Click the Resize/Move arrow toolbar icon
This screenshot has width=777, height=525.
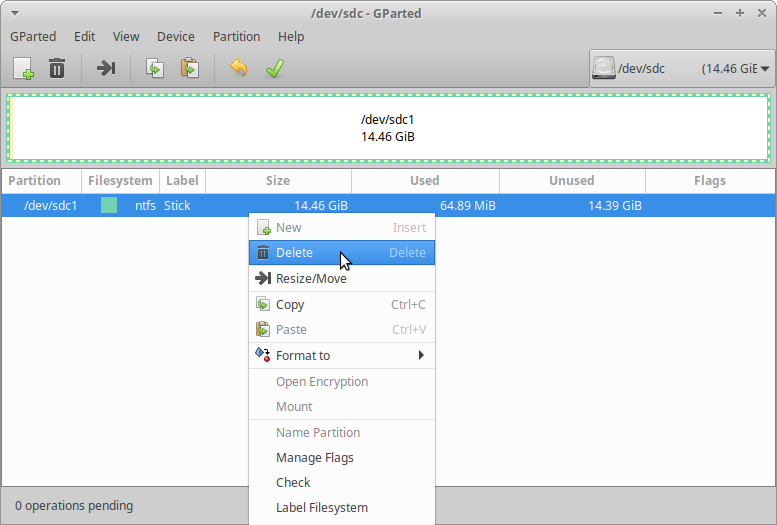pos(106,68)
